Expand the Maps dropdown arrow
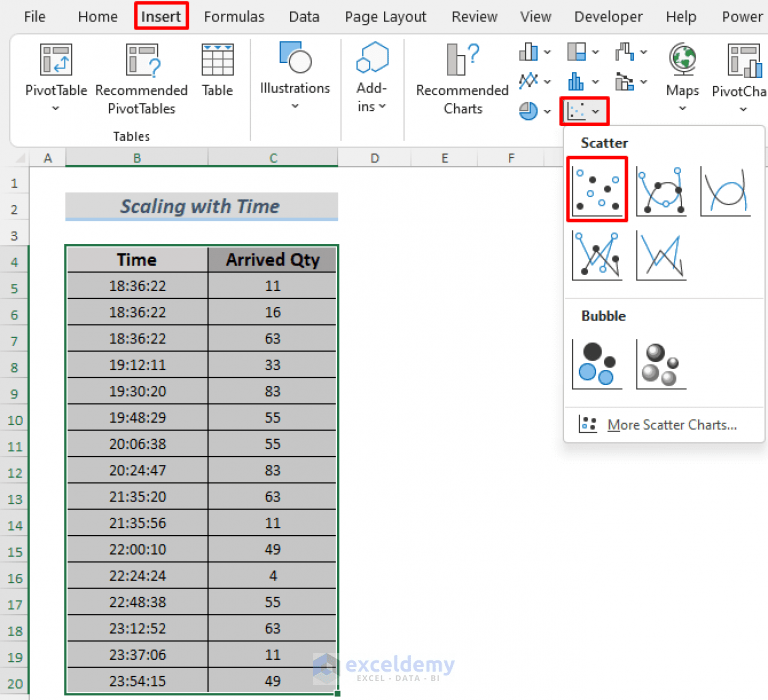This screenshot has height=700, width=768. tap(682, 108)
